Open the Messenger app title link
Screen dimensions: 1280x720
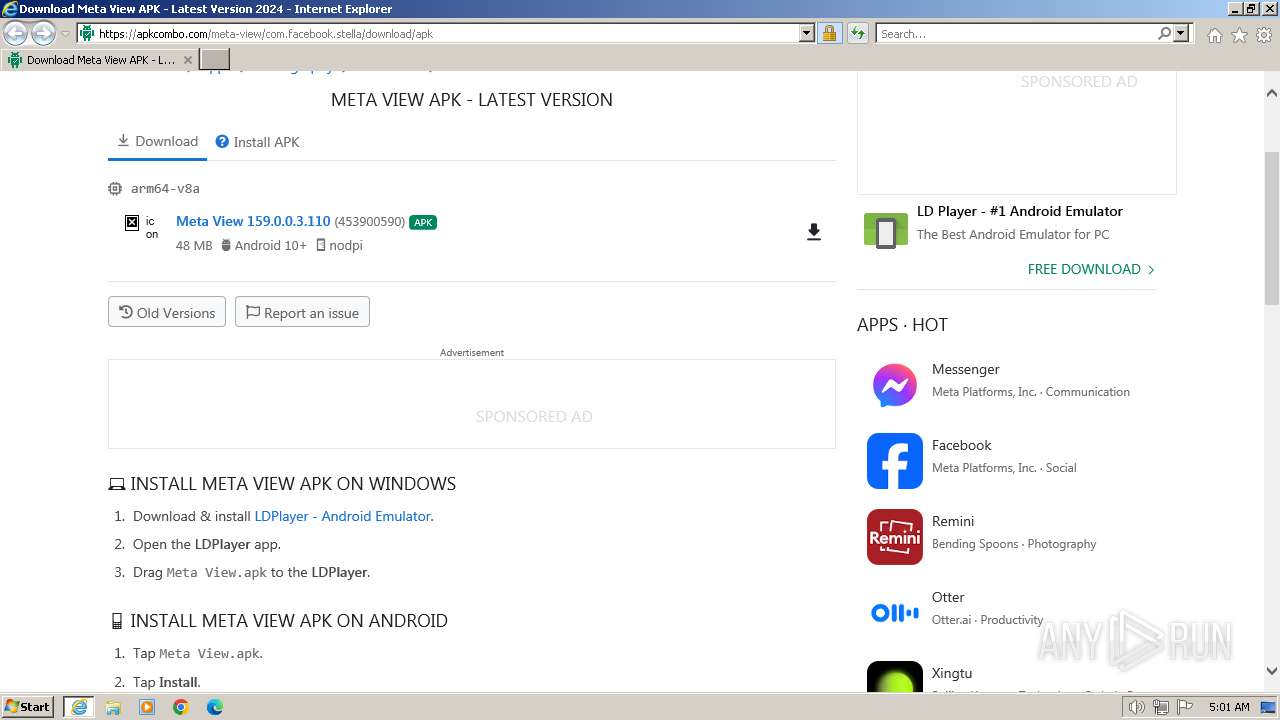pos(965,369)
